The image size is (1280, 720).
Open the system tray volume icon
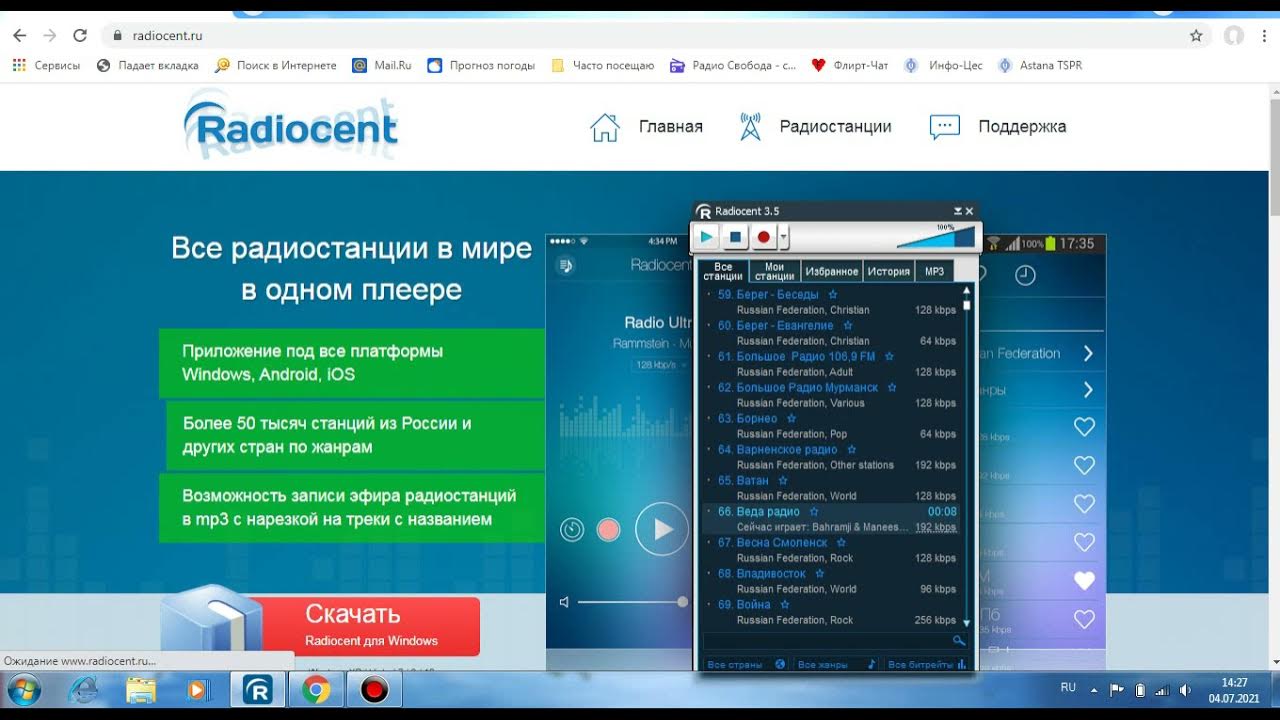(x=1185, y=690)
